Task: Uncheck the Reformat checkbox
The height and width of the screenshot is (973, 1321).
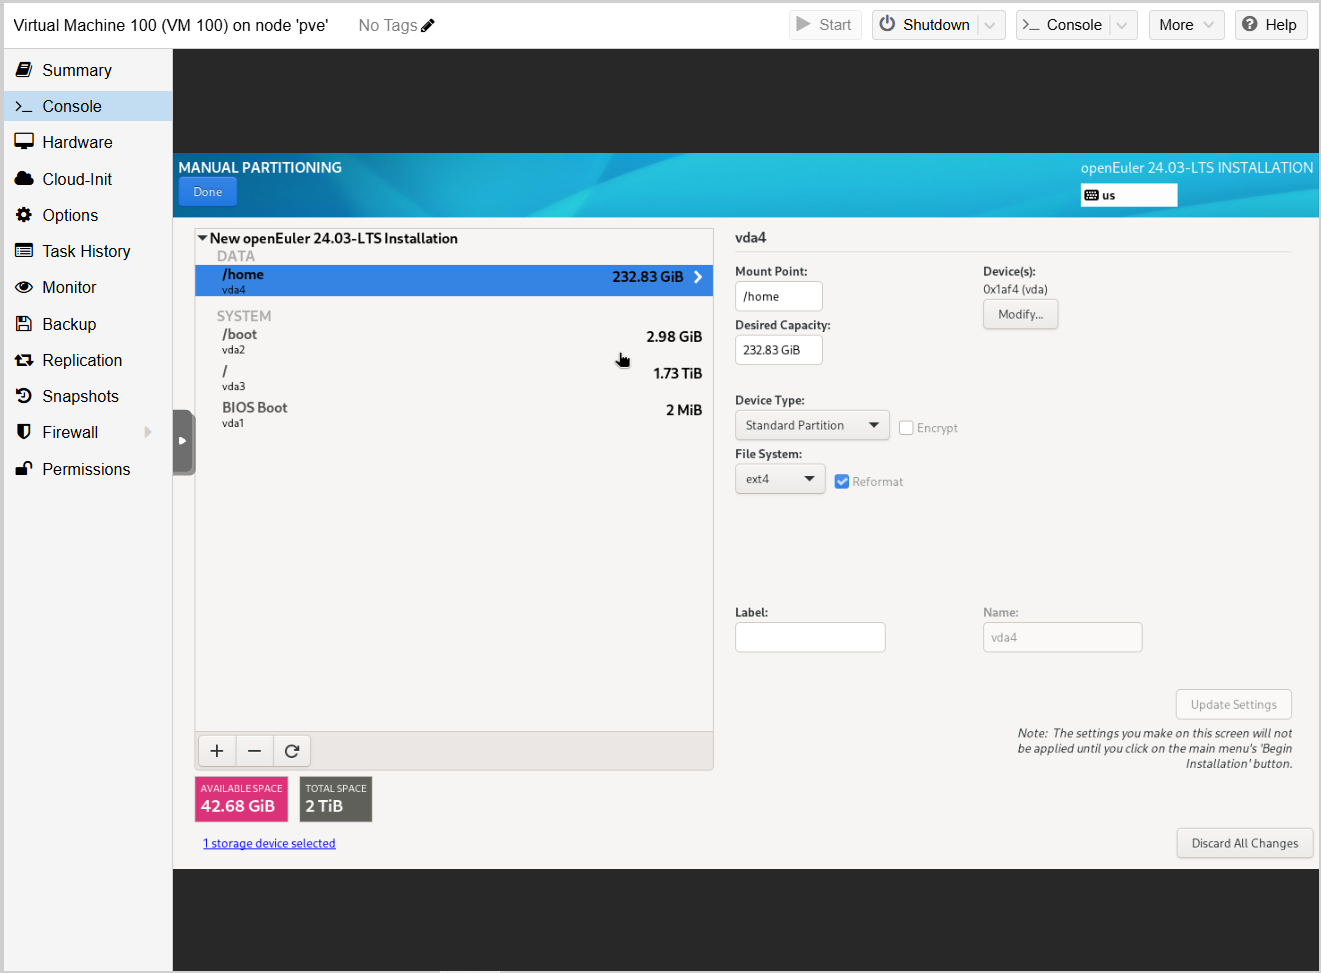Action: 842,482
